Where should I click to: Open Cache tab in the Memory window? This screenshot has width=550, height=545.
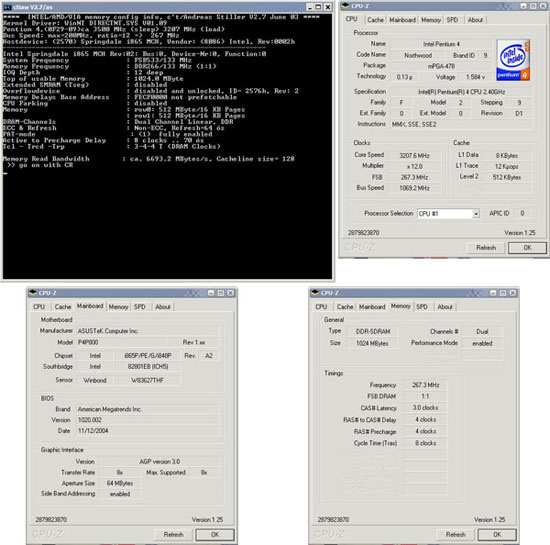(345, 307)
